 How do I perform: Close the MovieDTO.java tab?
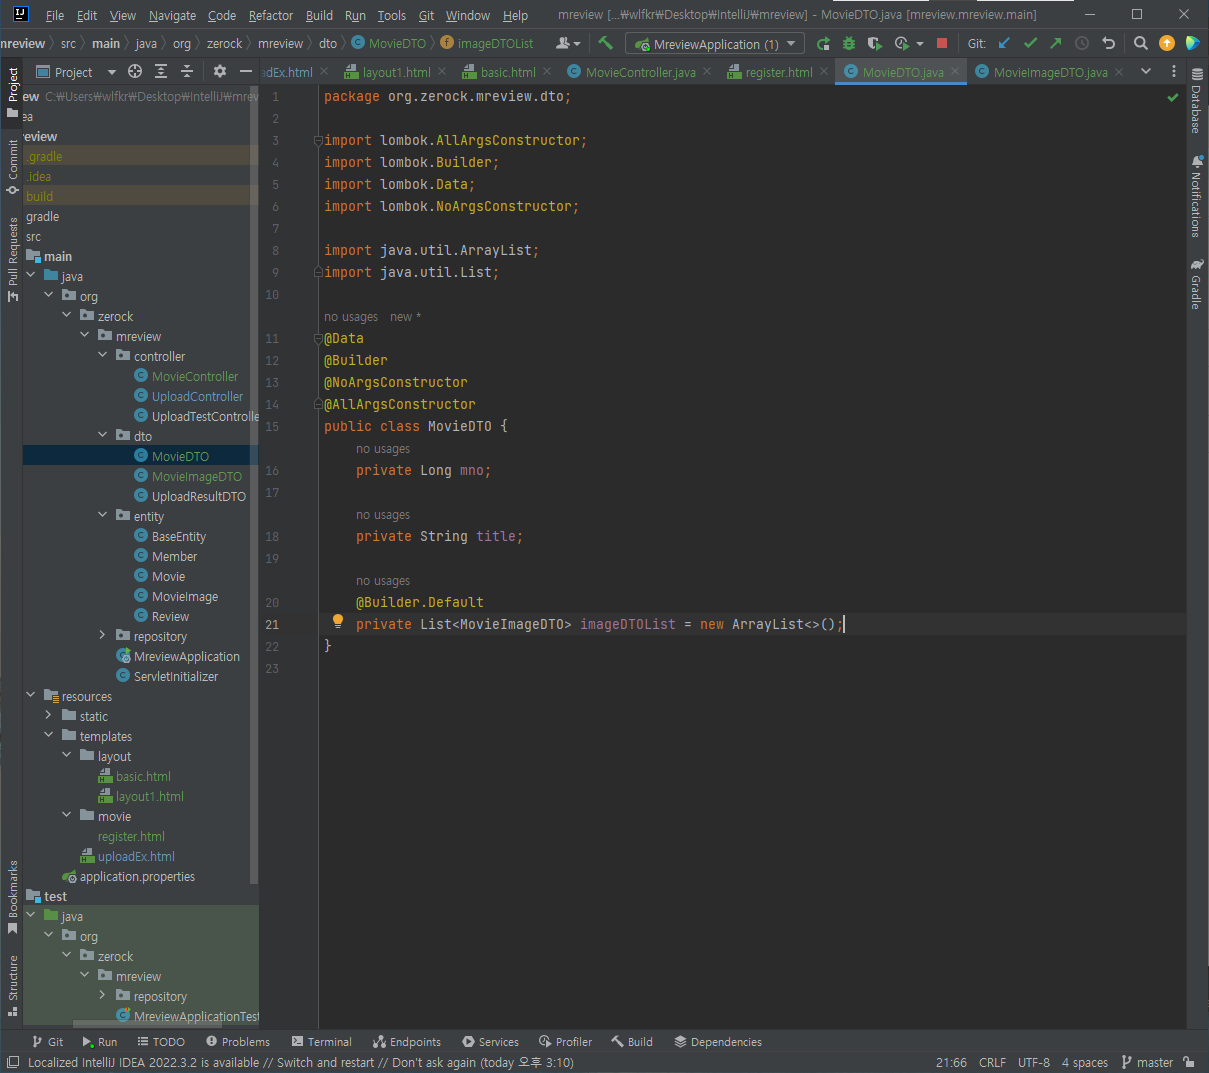pyautogui.click(x=955, y=72)
